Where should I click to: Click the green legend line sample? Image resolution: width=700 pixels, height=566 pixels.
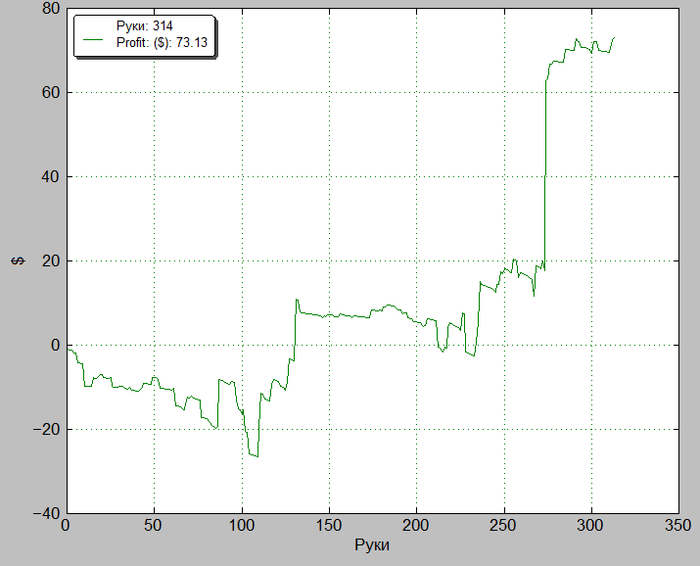pyautogui.click(x=92, y=40)
